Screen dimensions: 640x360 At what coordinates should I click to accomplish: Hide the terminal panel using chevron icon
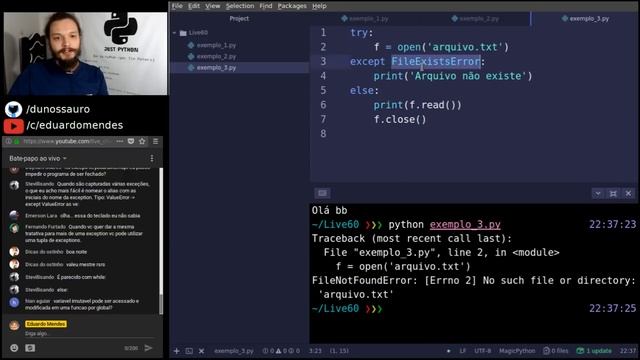click(x=598, y=193)
